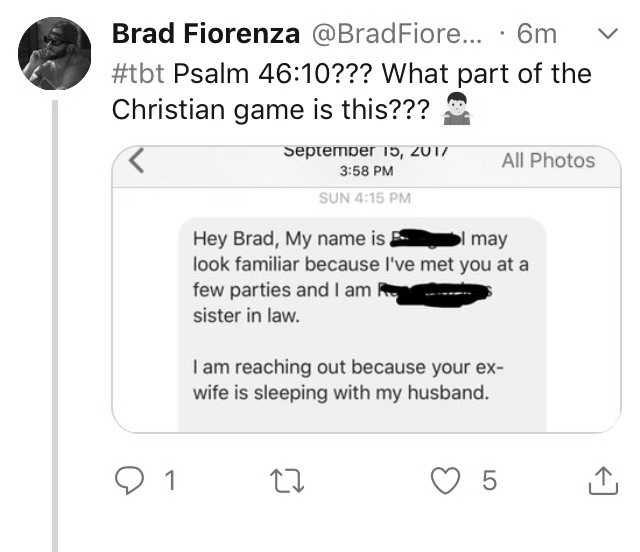
Task: Retweet using the retweet arrows icon
Action: click(287, 481)
